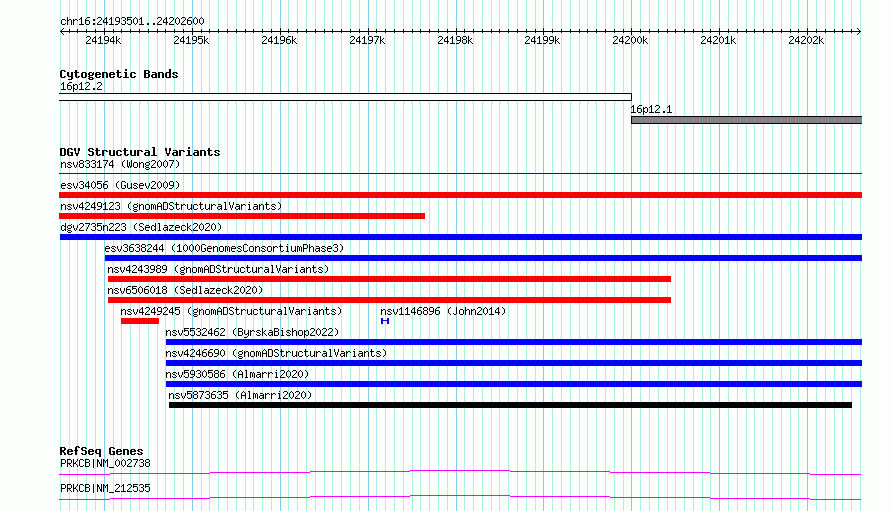Click the 24201k ruler tick label
890x511 pixels.
719,40
